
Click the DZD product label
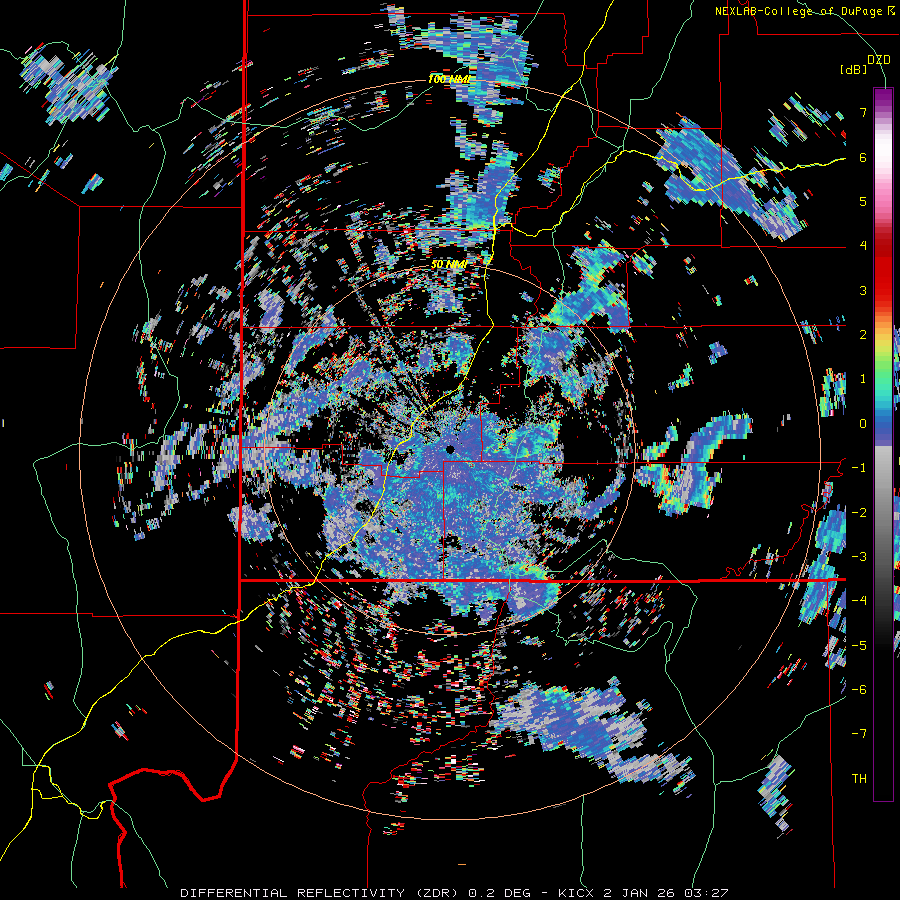(x=878, y=60)
